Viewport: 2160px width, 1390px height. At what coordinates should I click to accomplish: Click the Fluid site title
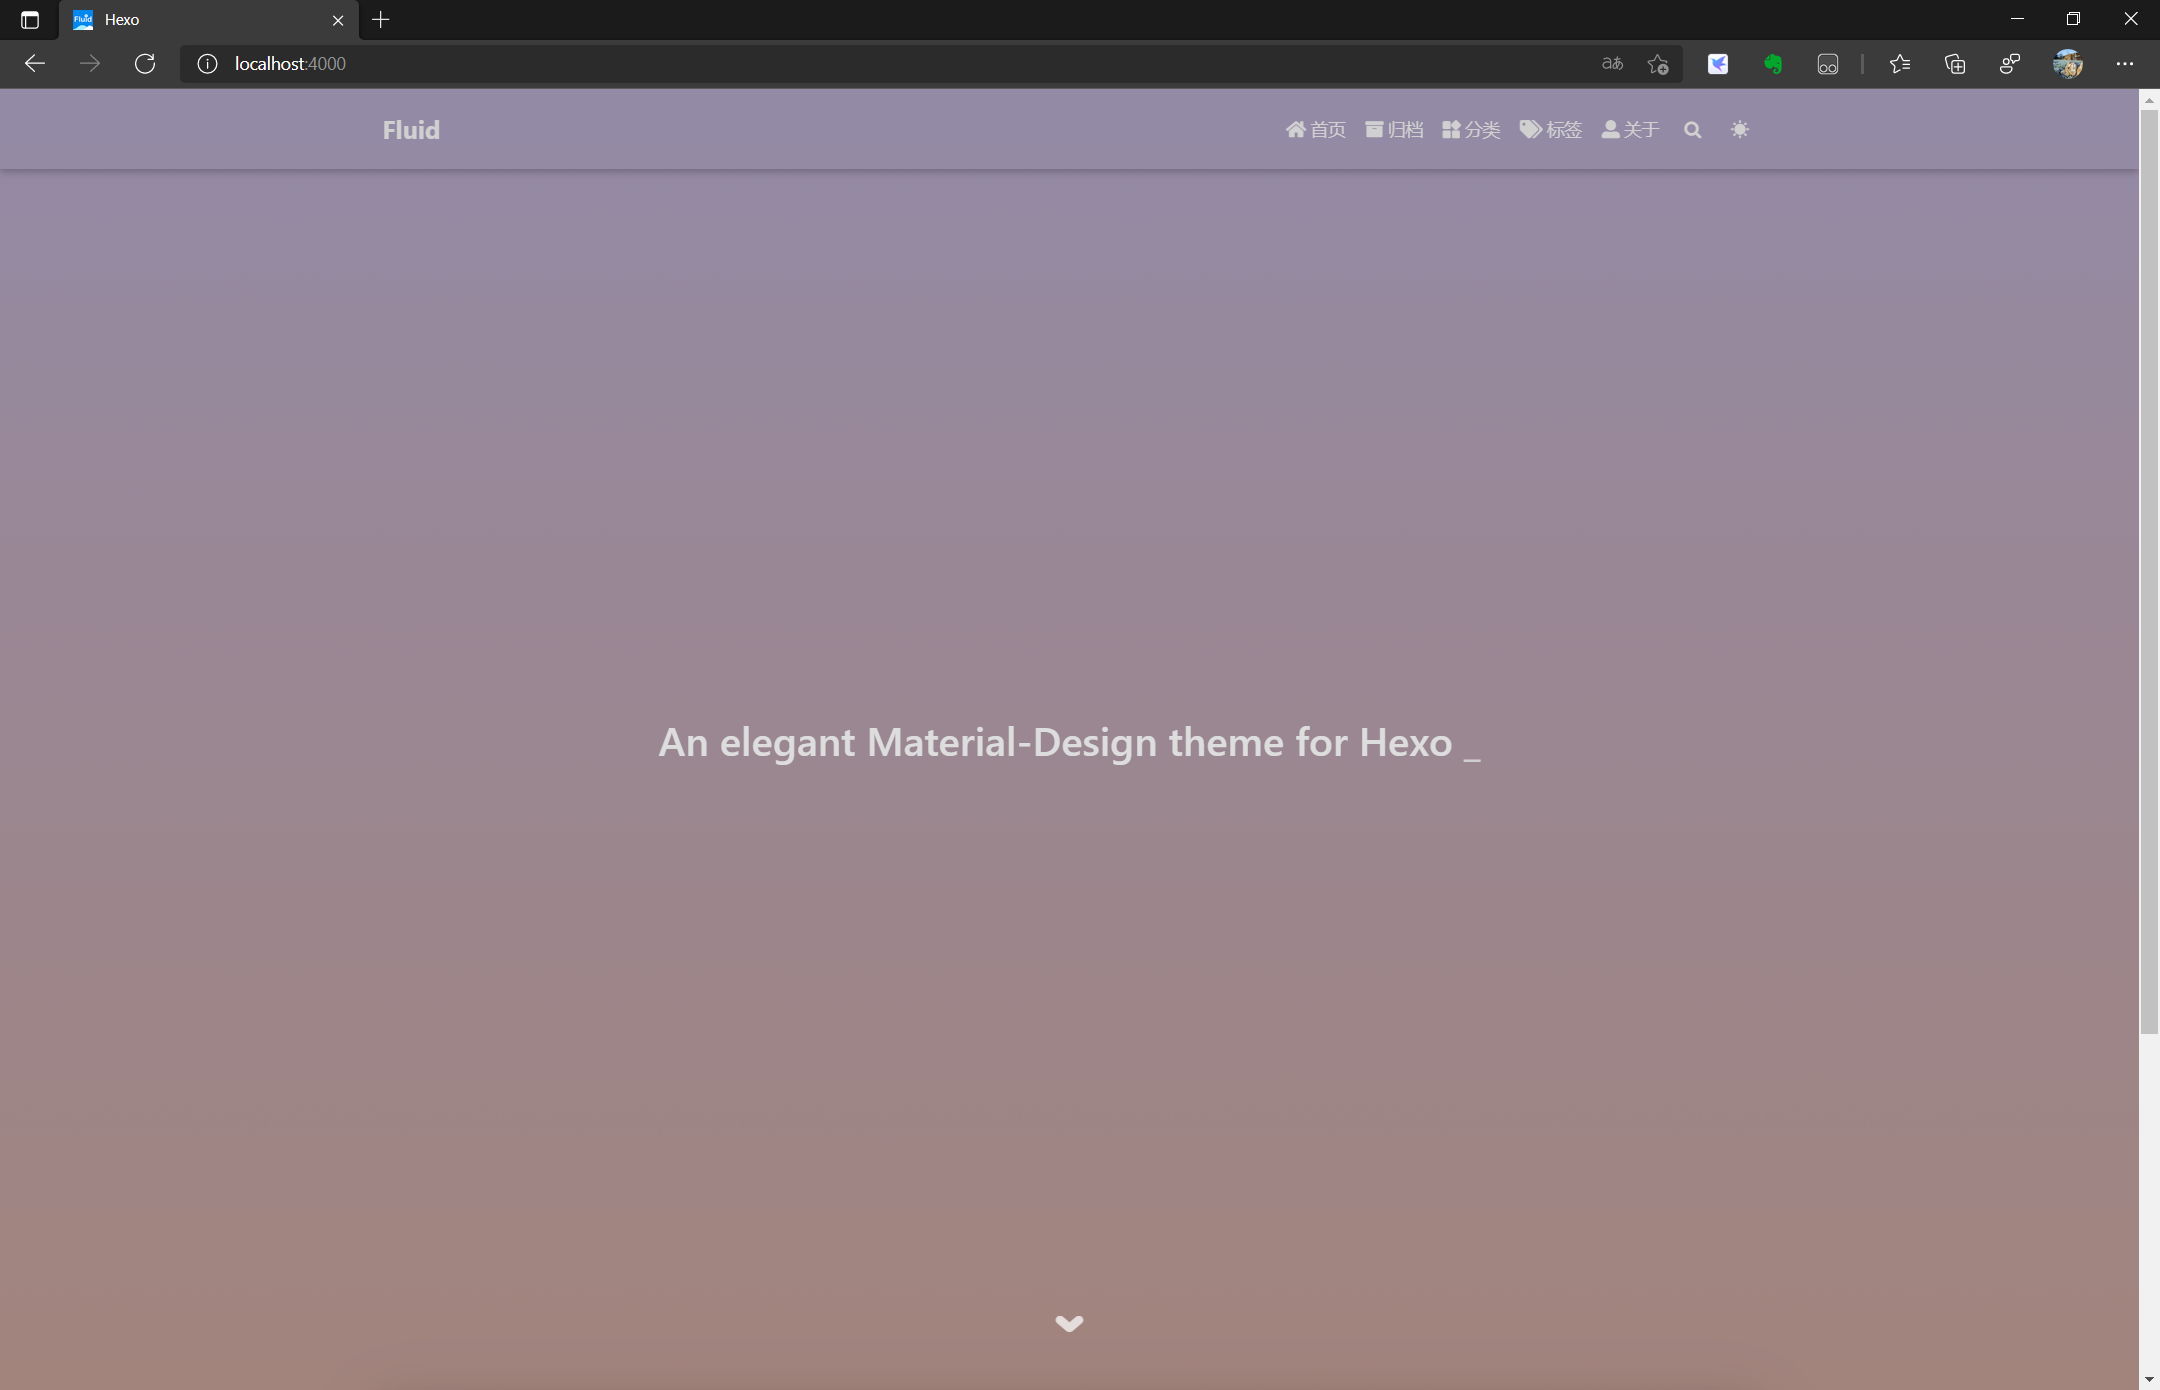[411, 130]
